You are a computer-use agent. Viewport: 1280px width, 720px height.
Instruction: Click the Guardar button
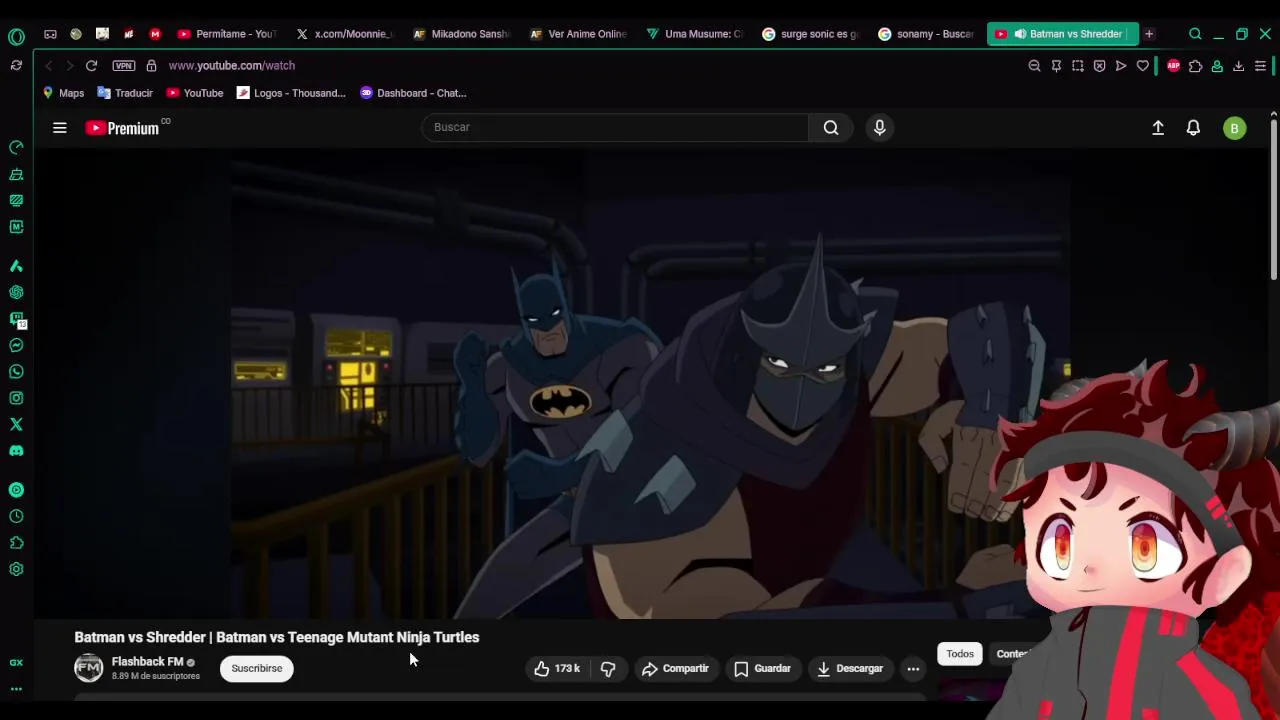(x=762, y=669)
